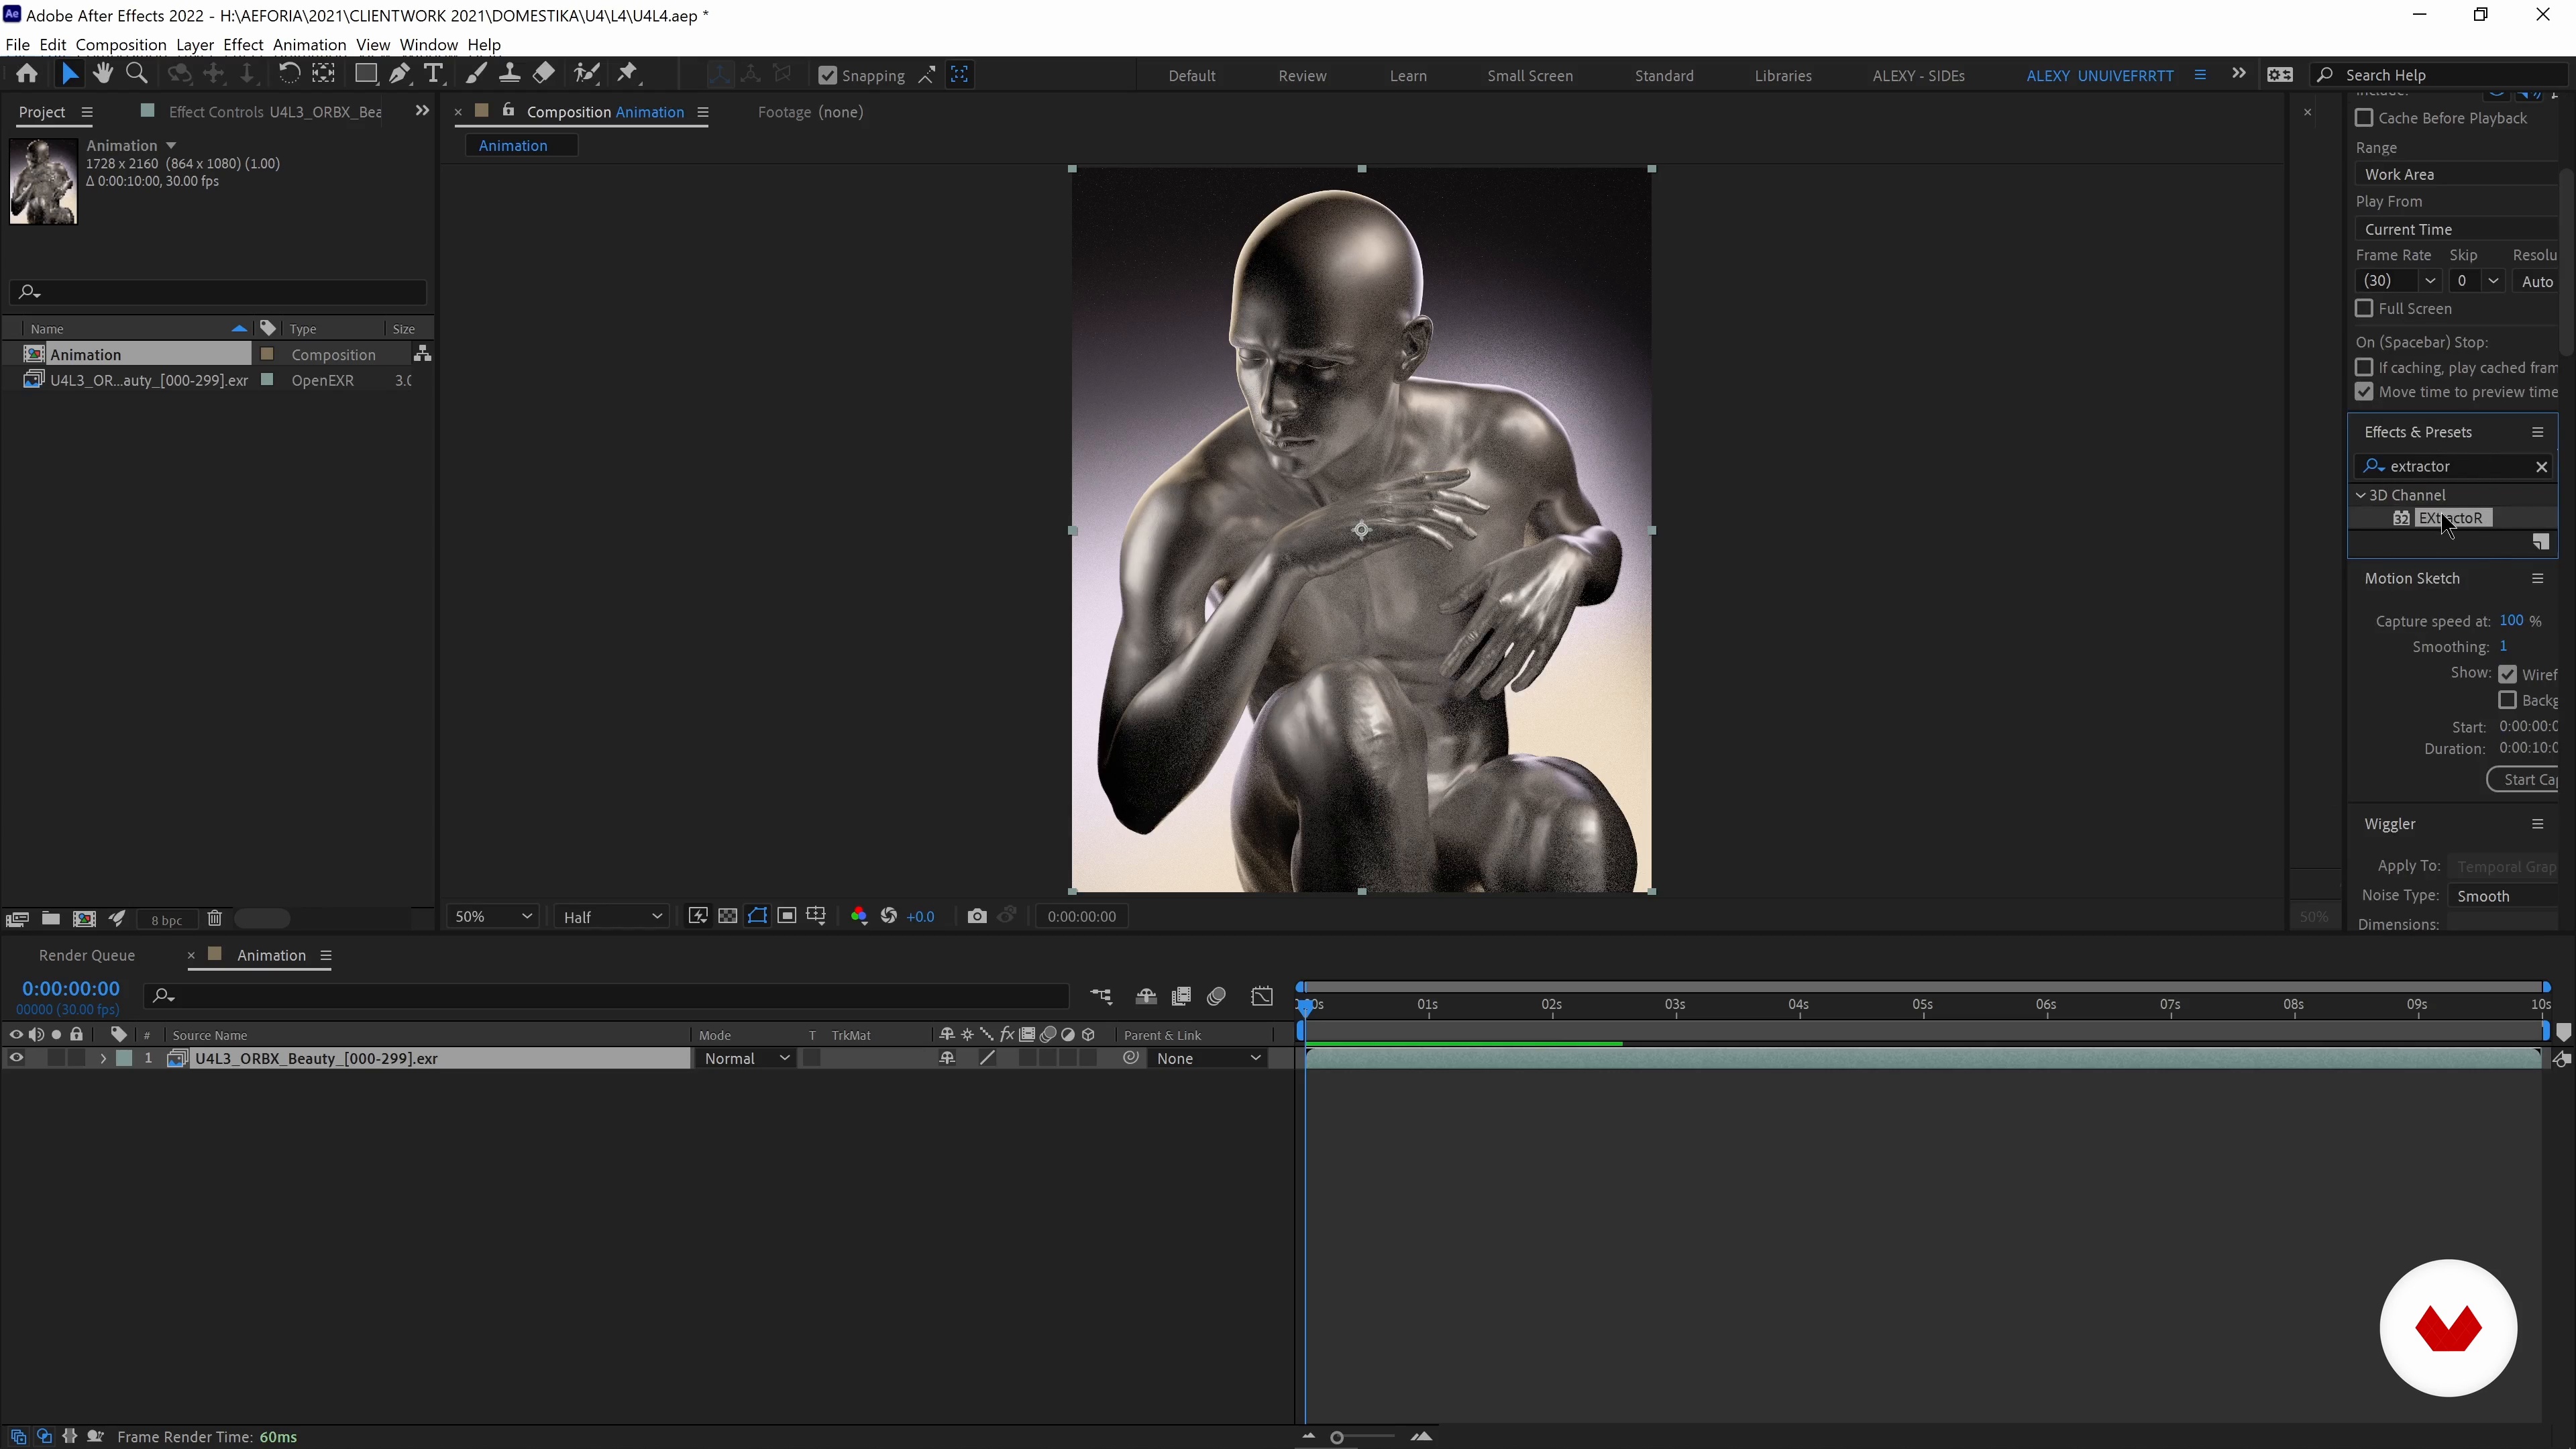
Task: Switch to the Small Screen workspace
Action: click(1530, 75)
